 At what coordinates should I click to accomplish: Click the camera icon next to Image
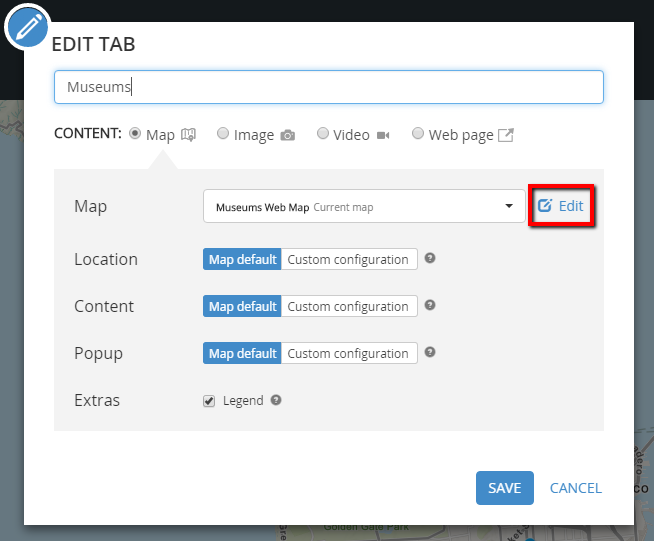pyautogui.click(x=287, y=135)
